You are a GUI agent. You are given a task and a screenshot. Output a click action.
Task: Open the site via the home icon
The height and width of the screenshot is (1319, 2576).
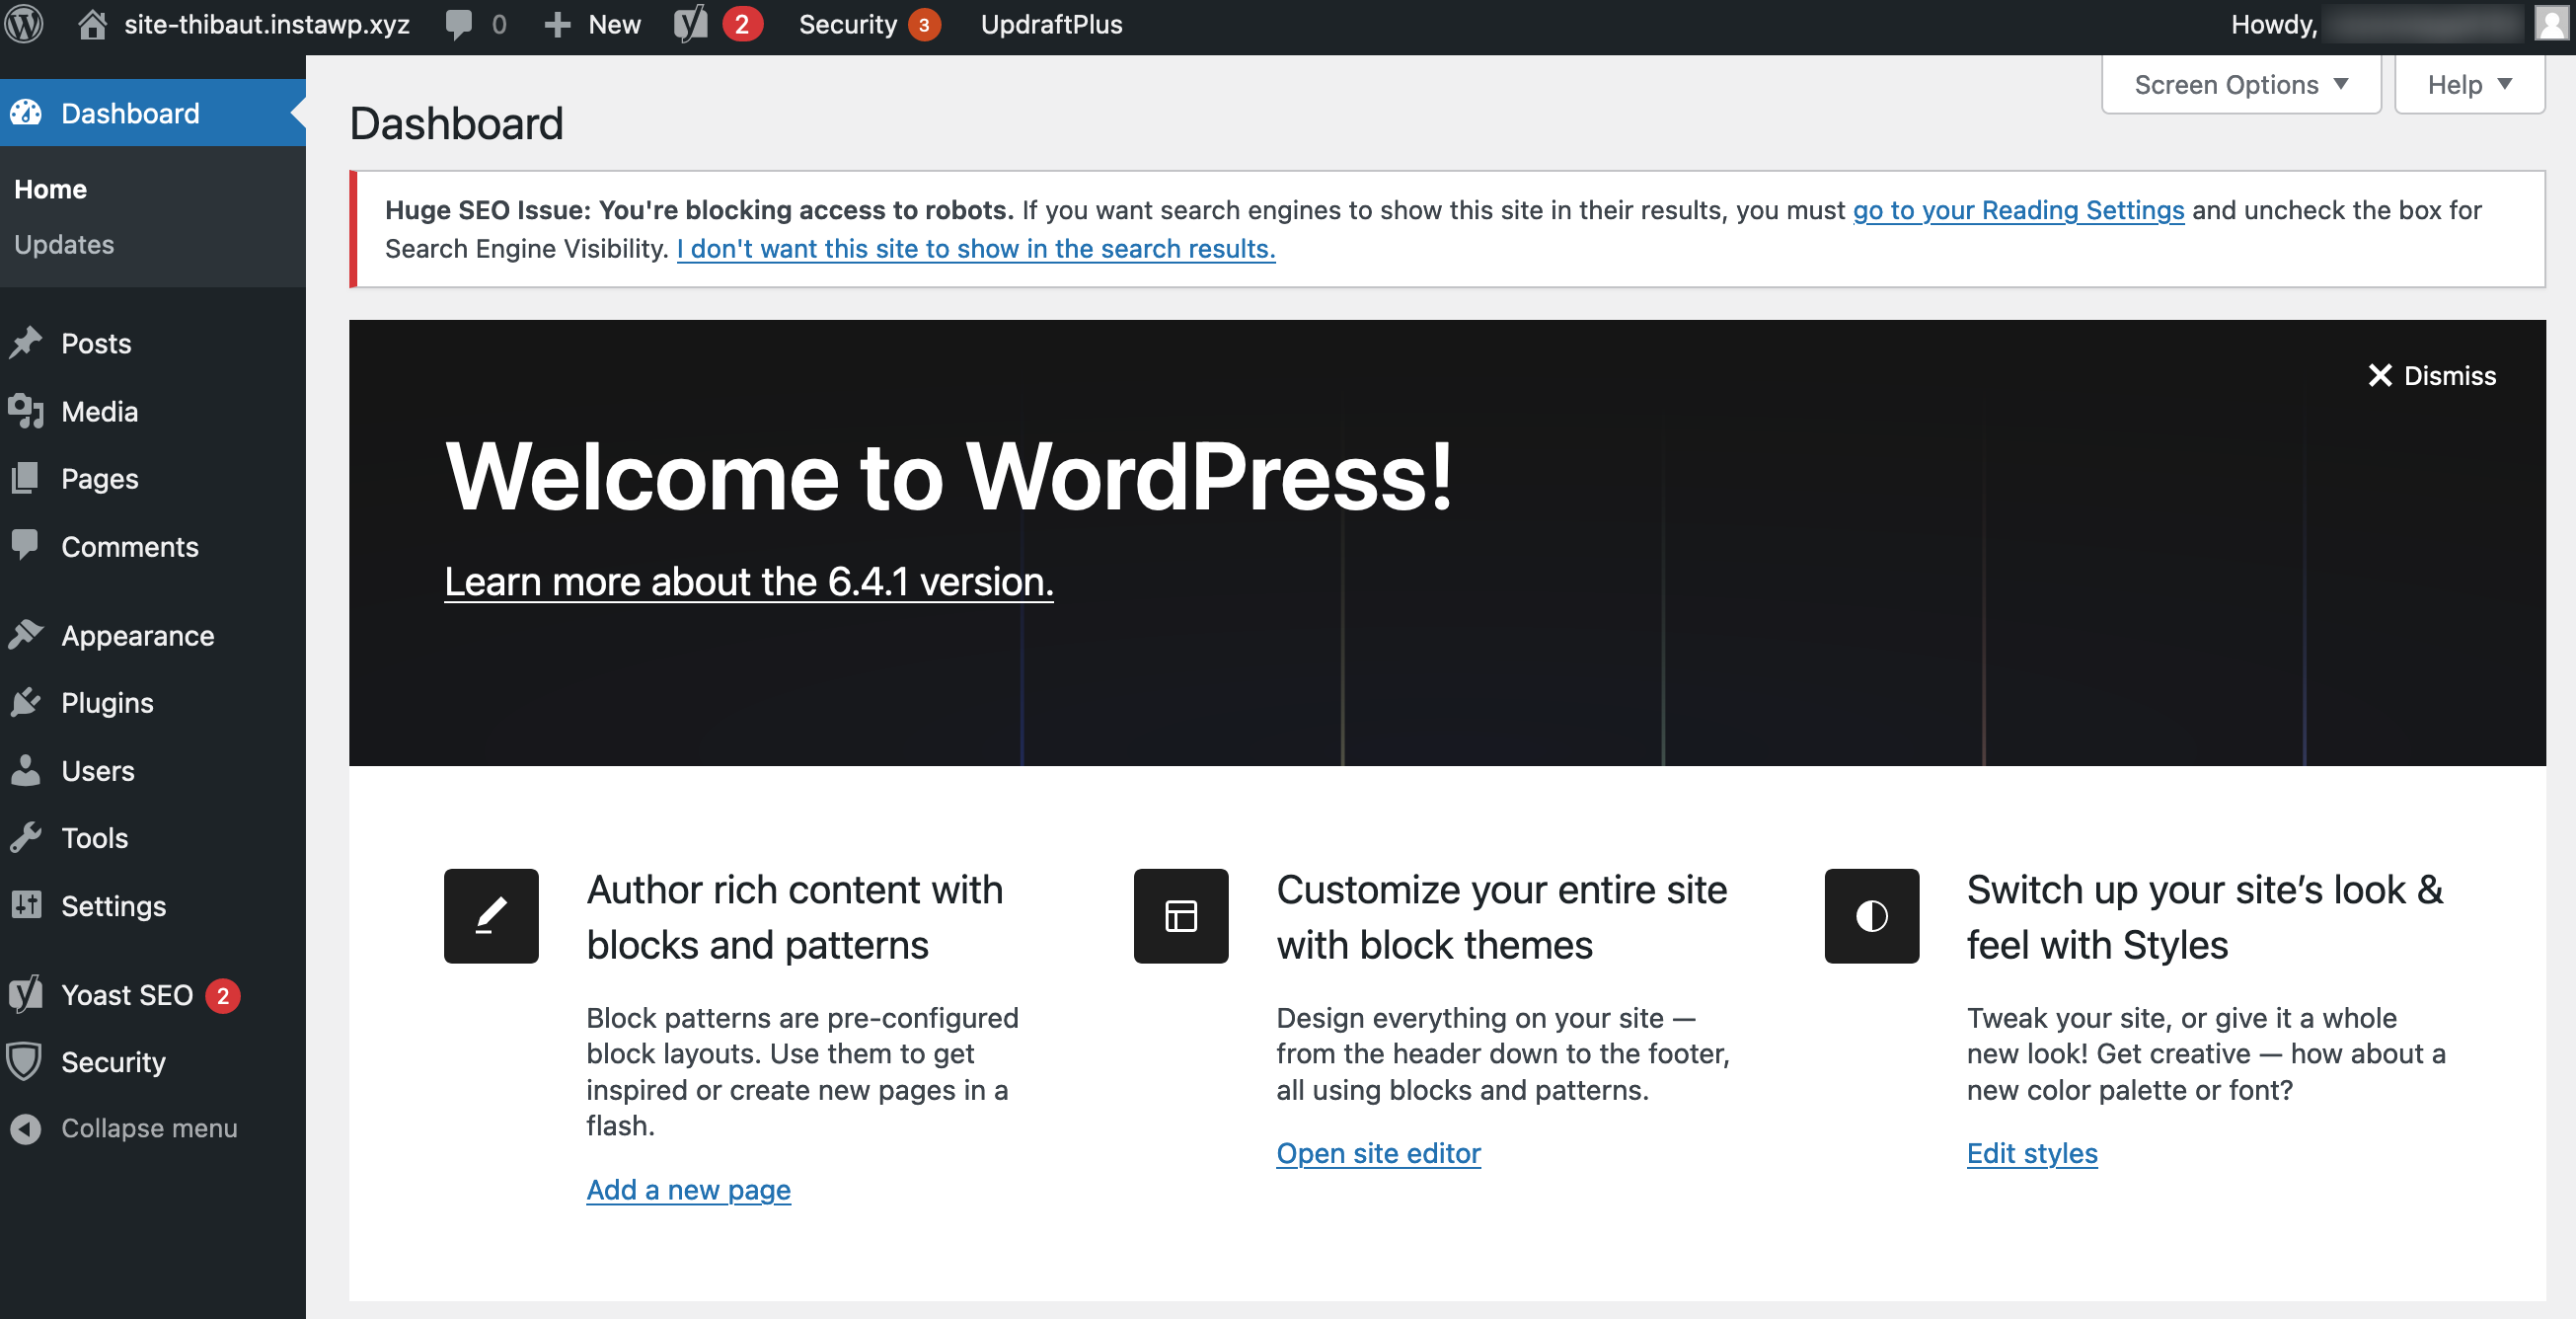coord(94,24)
